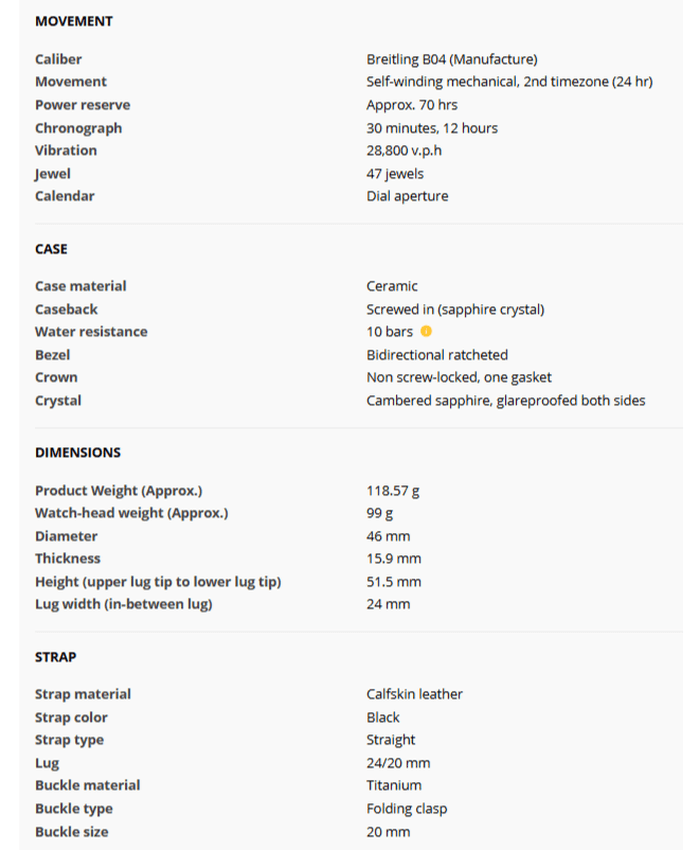The image size is (700, 850).
Task: Click the Titanium buckle material value
Action: [x=394, y=786]
